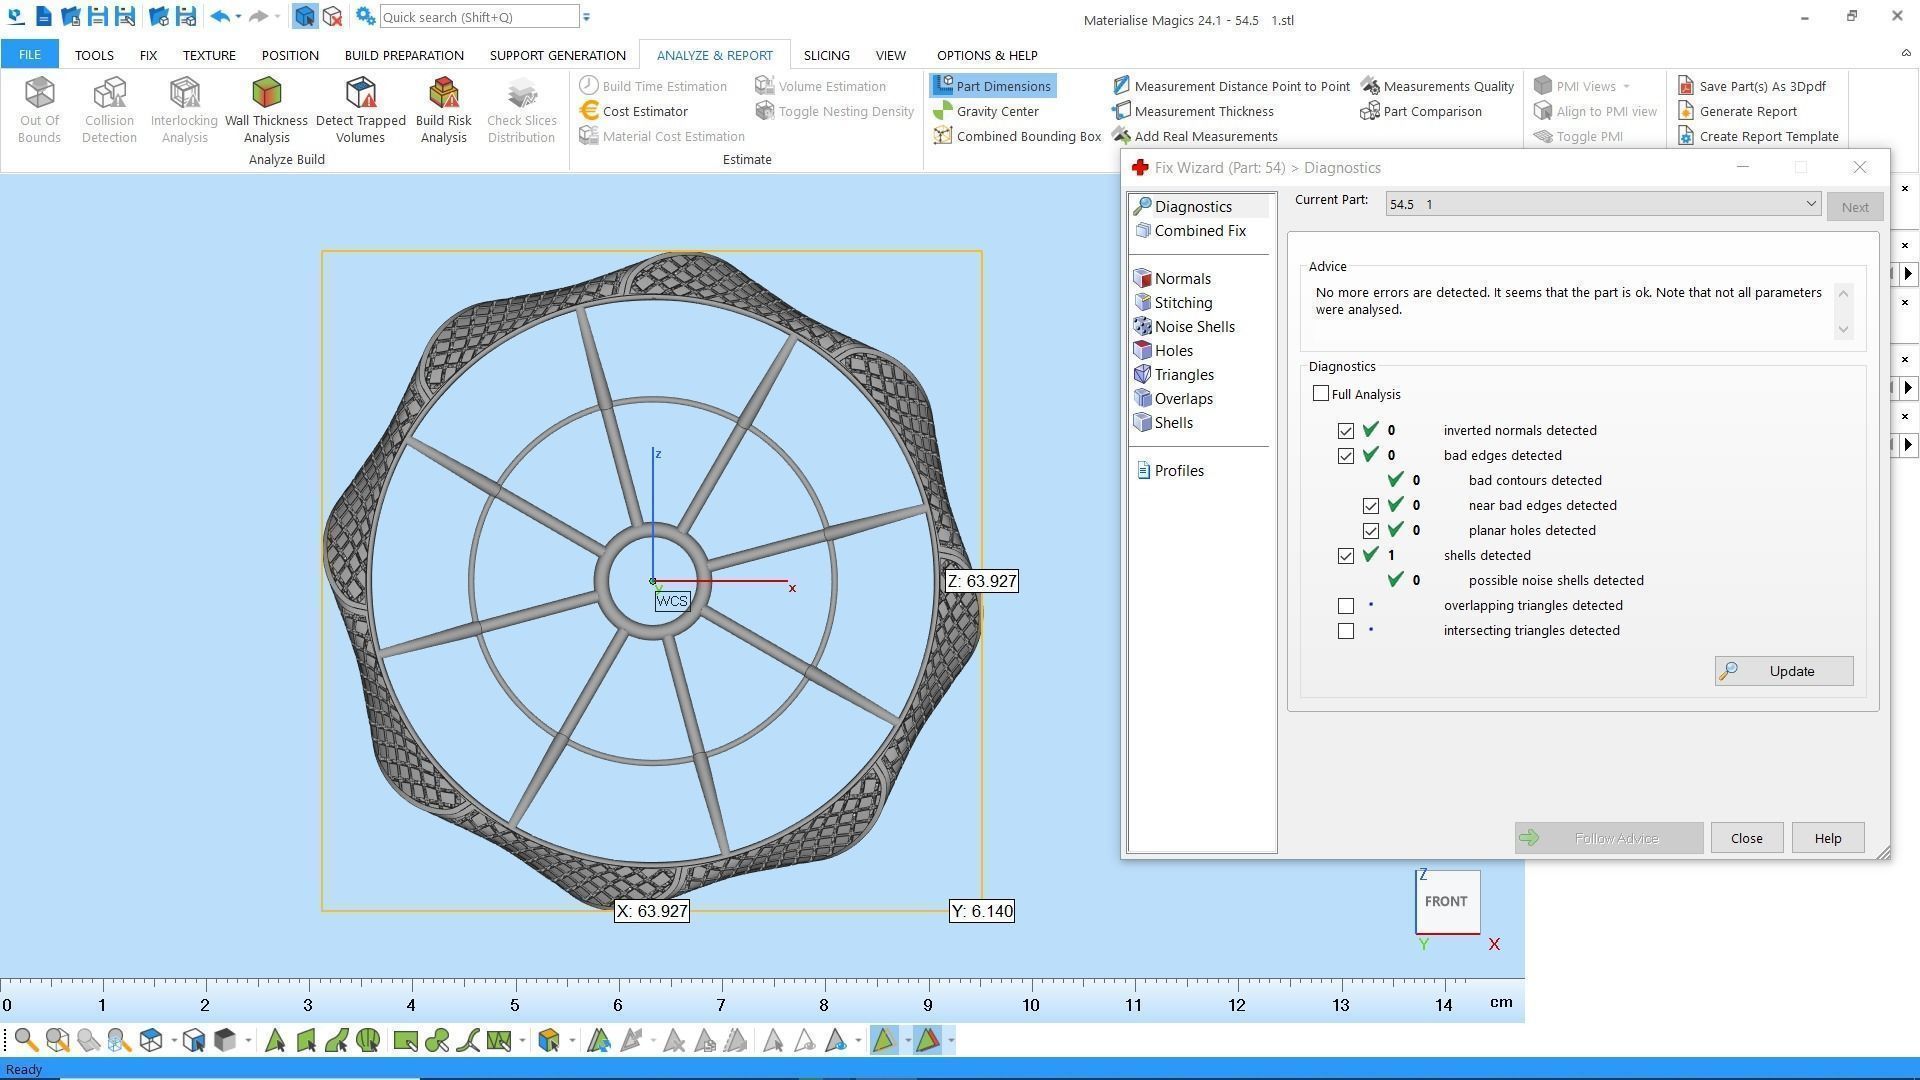The width and height of the screenshot is (1920, 1080).
Task: Click the Detect Trapped Volumes icon
Action: (360, 109)
